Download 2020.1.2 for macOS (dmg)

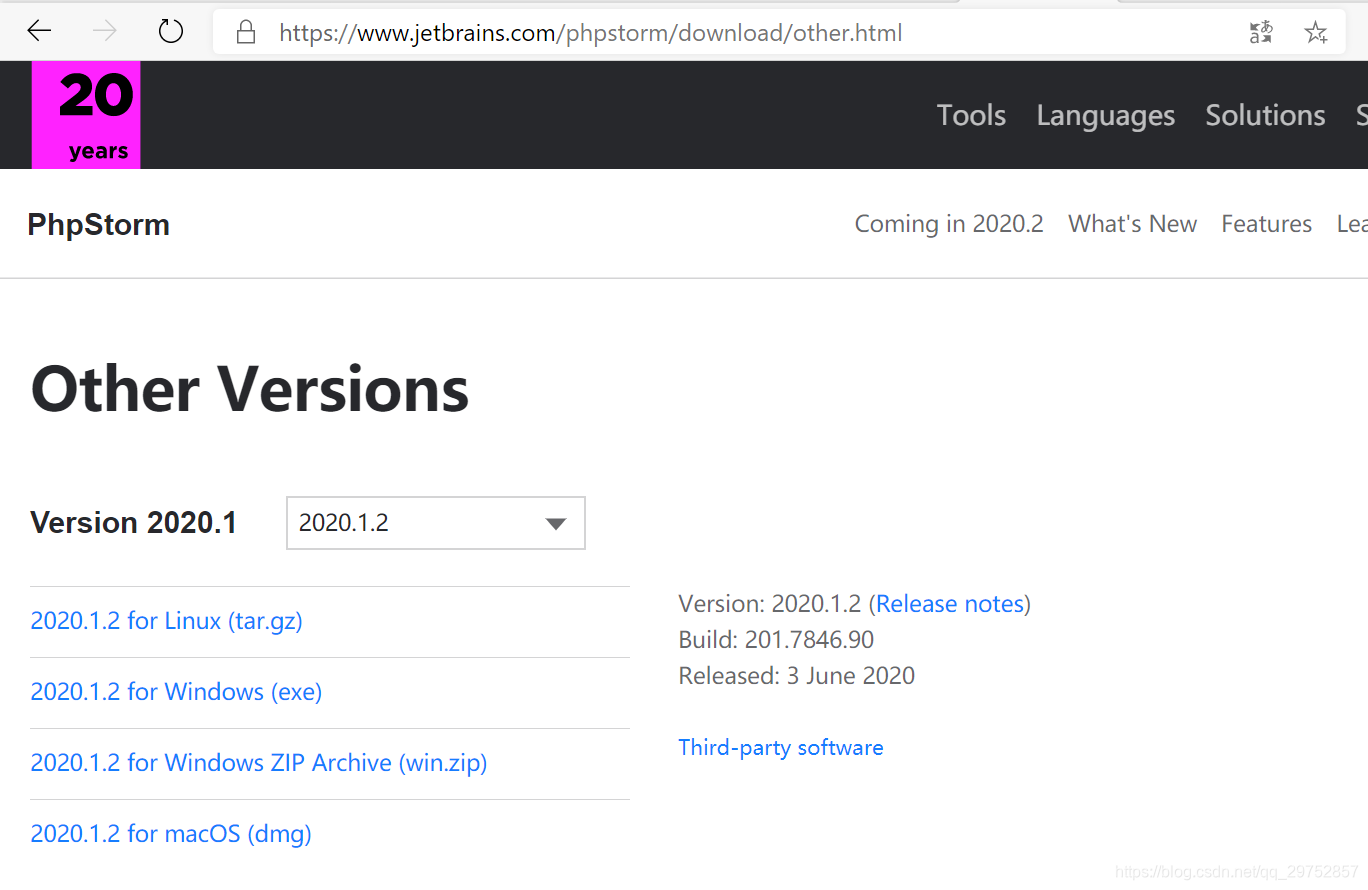(x=171, y=834)
